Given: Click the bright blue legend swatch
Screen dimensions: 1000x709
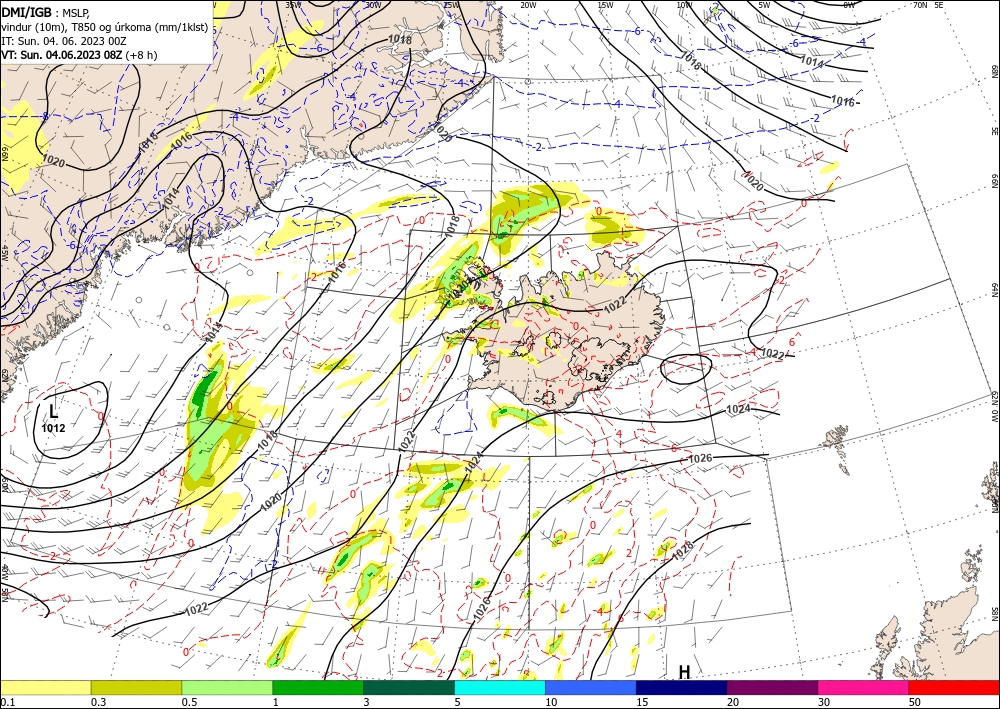Looking at the screenshot, I should [x=591, y=687].
